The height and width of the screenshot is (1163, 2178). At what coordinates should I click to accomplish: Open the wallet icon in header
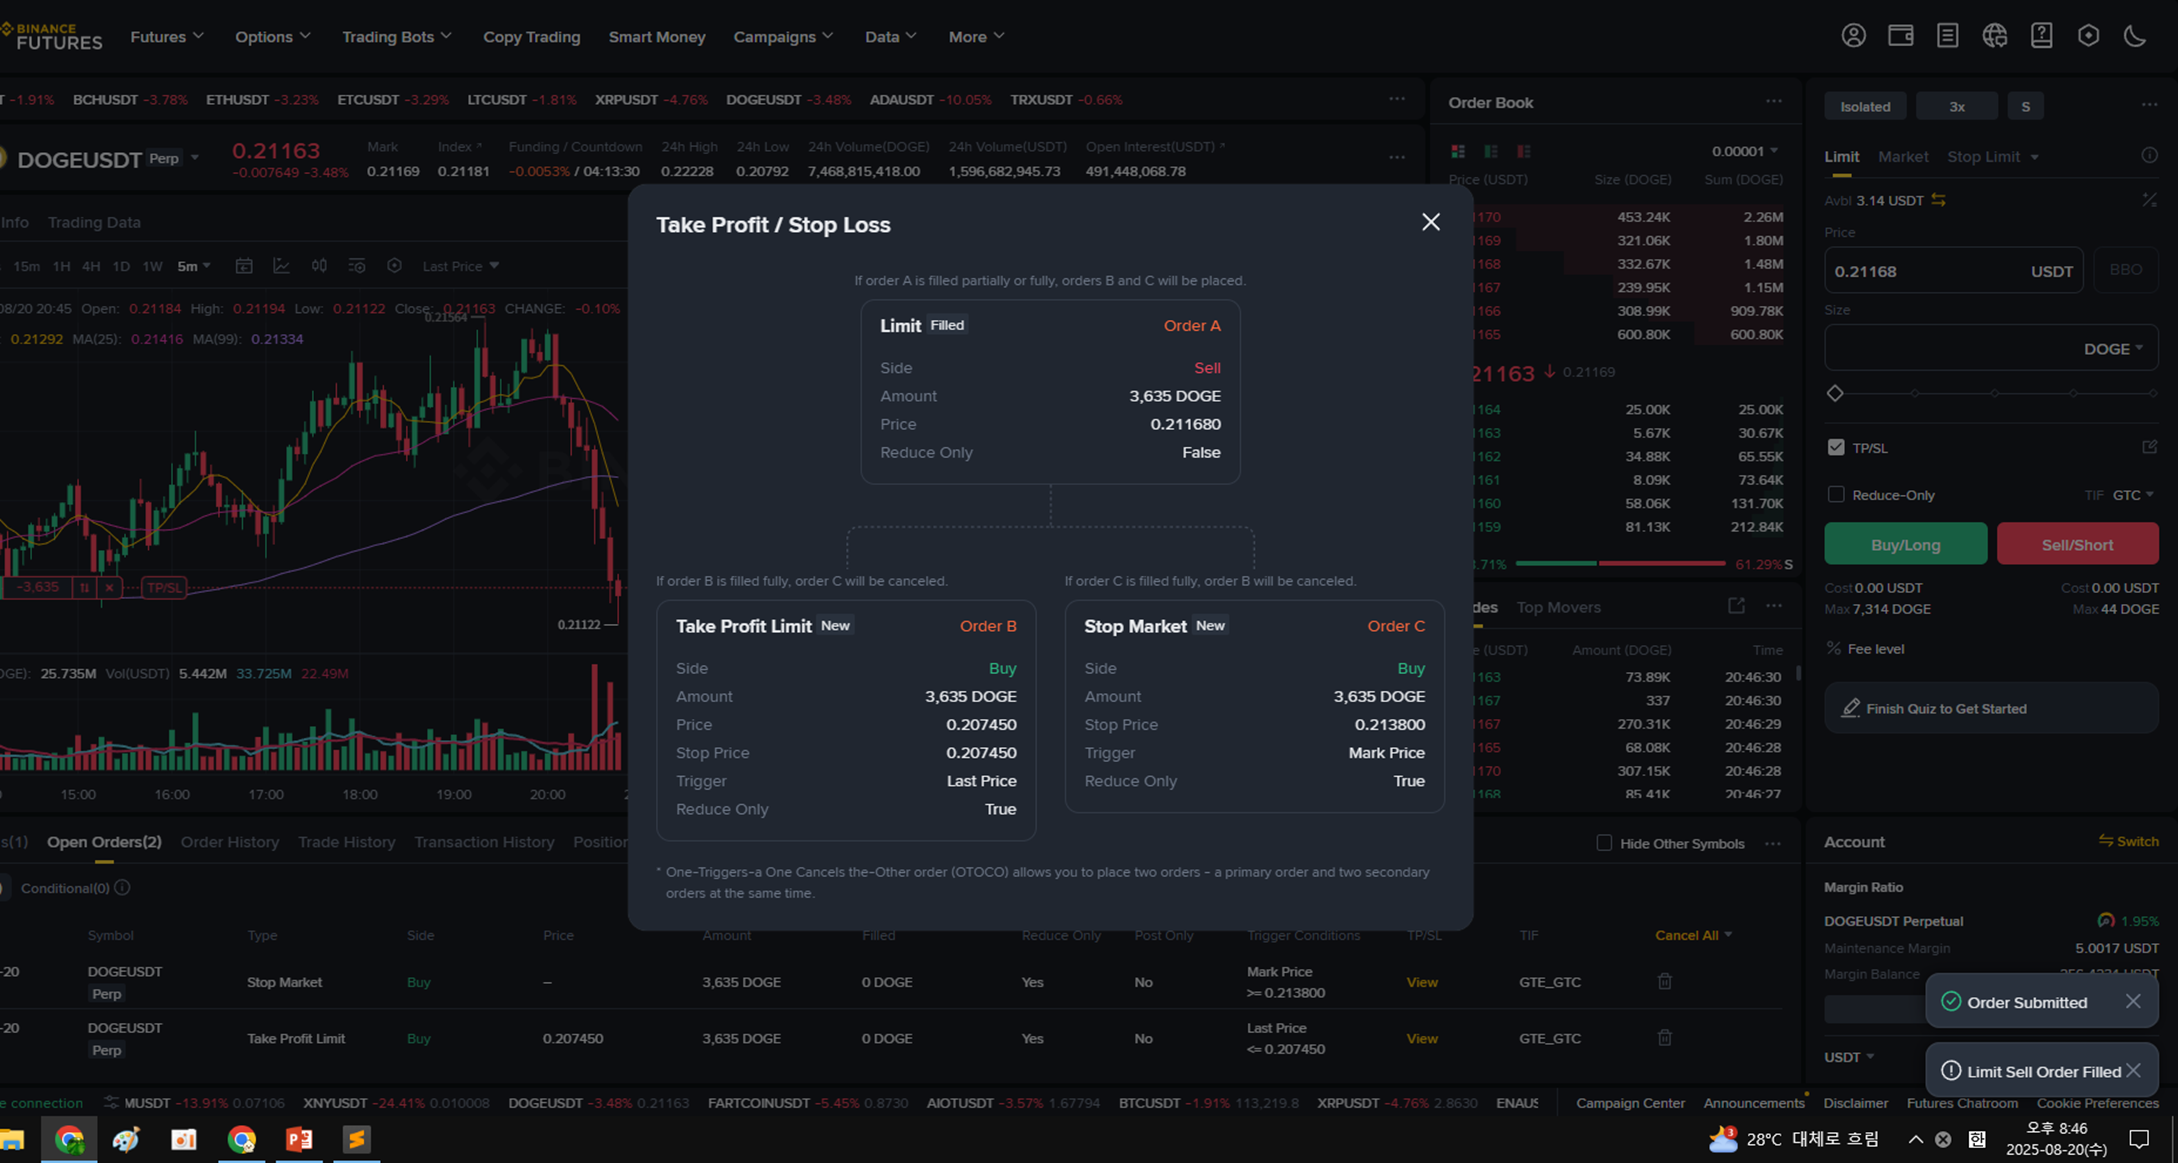[1900, 36]
